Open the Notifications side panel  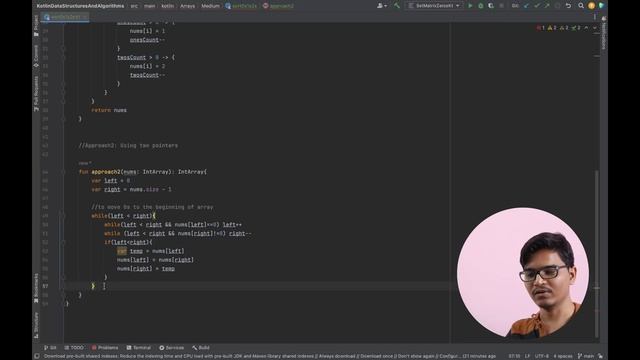[604, 33]
